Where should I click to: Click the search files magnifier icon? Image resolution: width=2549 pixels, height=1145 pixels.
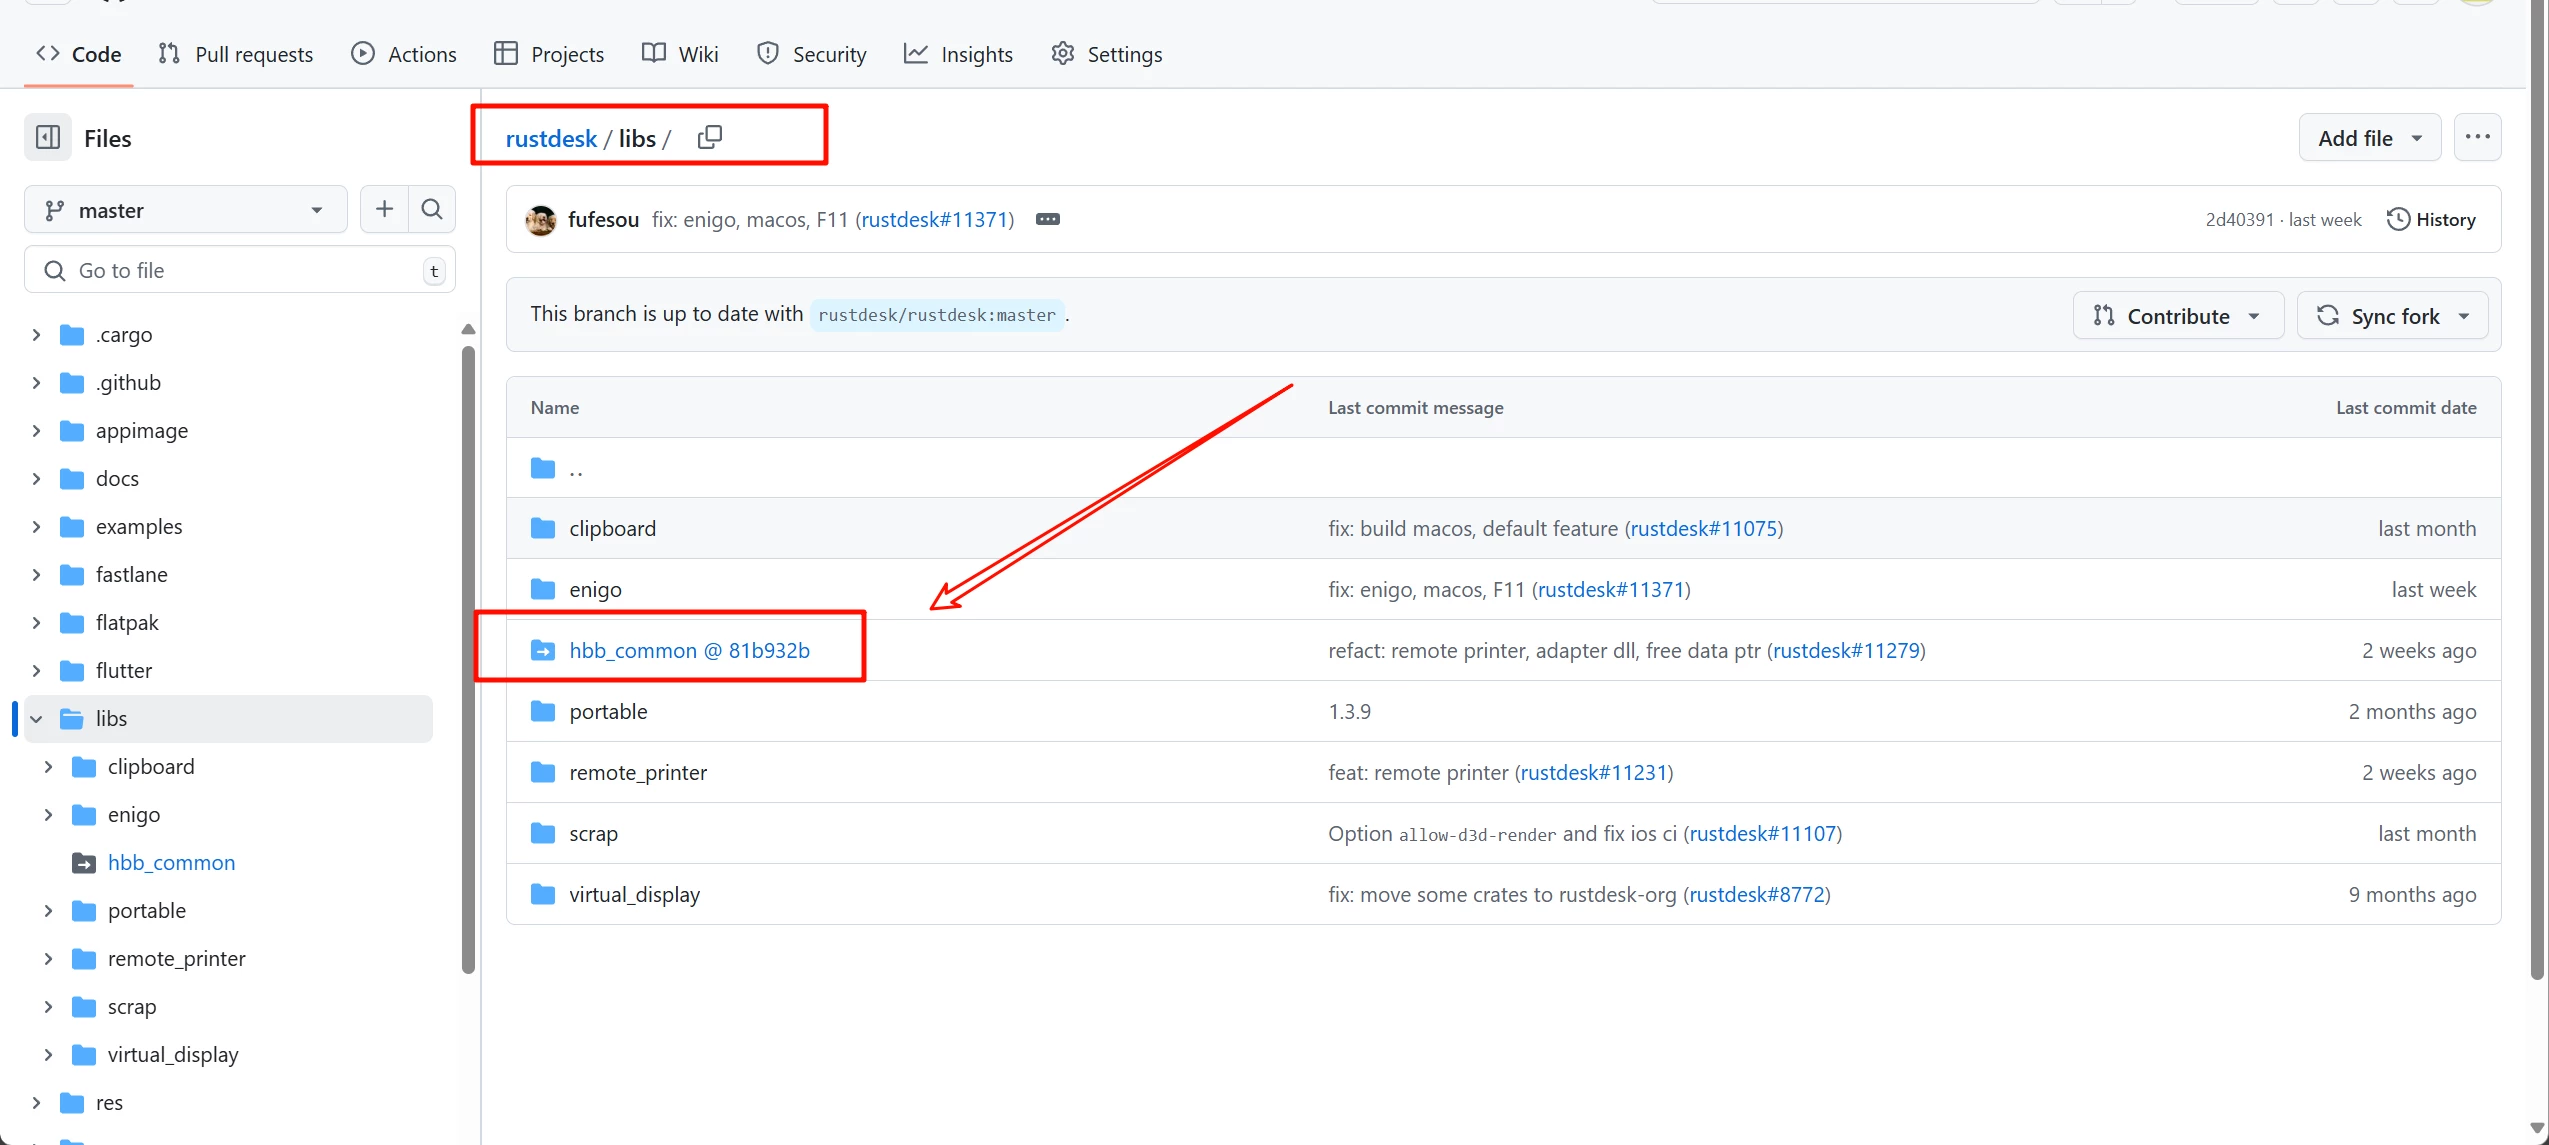pos(432,209)
